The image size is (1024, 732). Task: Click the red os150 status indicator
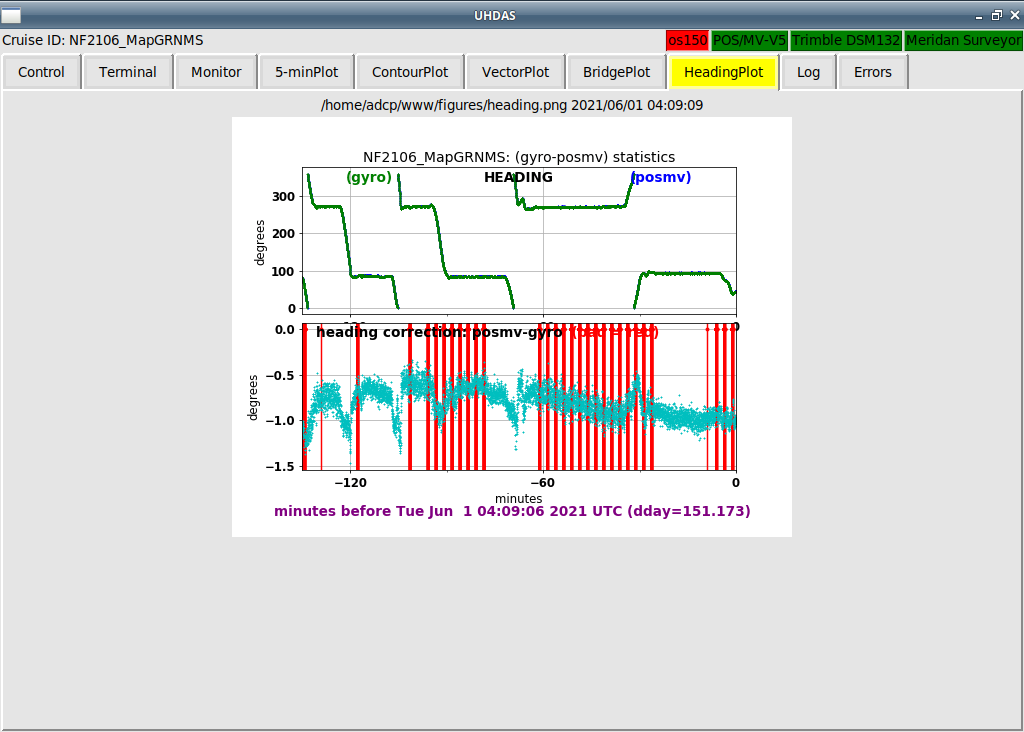(687, 40)
